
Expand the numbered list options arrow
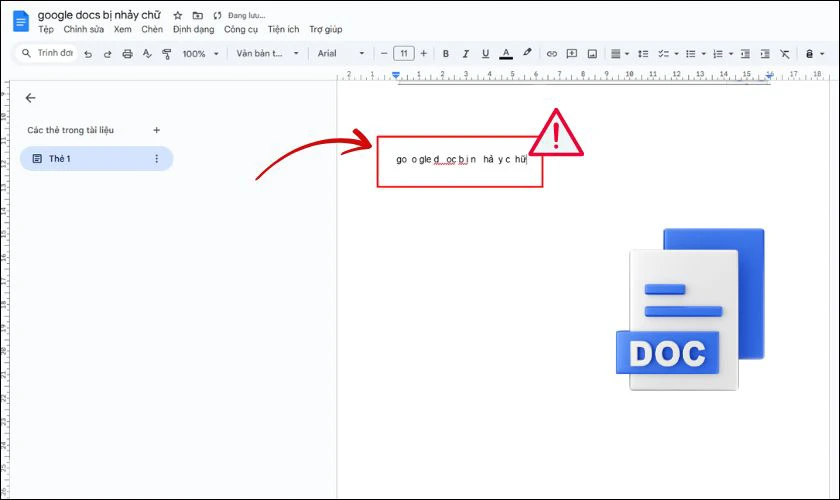(x=731, y=54)
